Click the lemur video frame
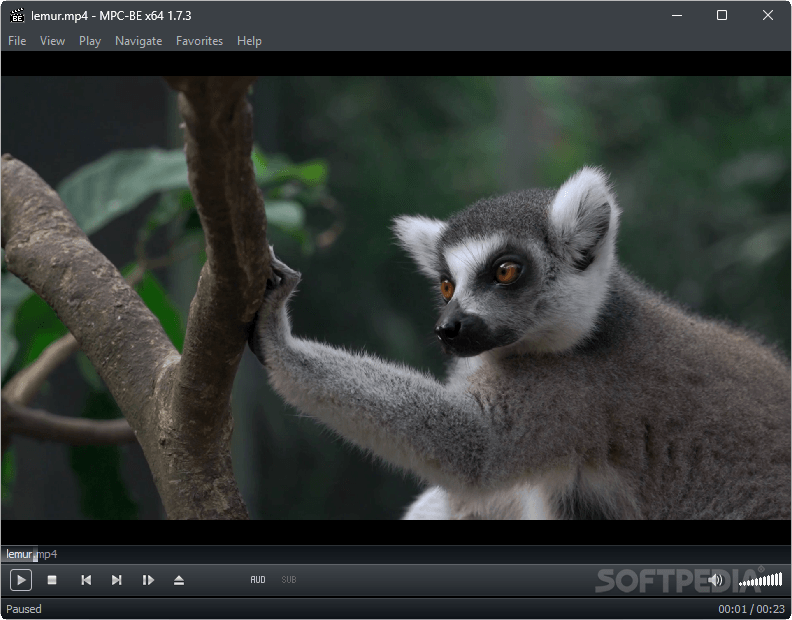This screenshot has width=792, height=620. (396, 298)
